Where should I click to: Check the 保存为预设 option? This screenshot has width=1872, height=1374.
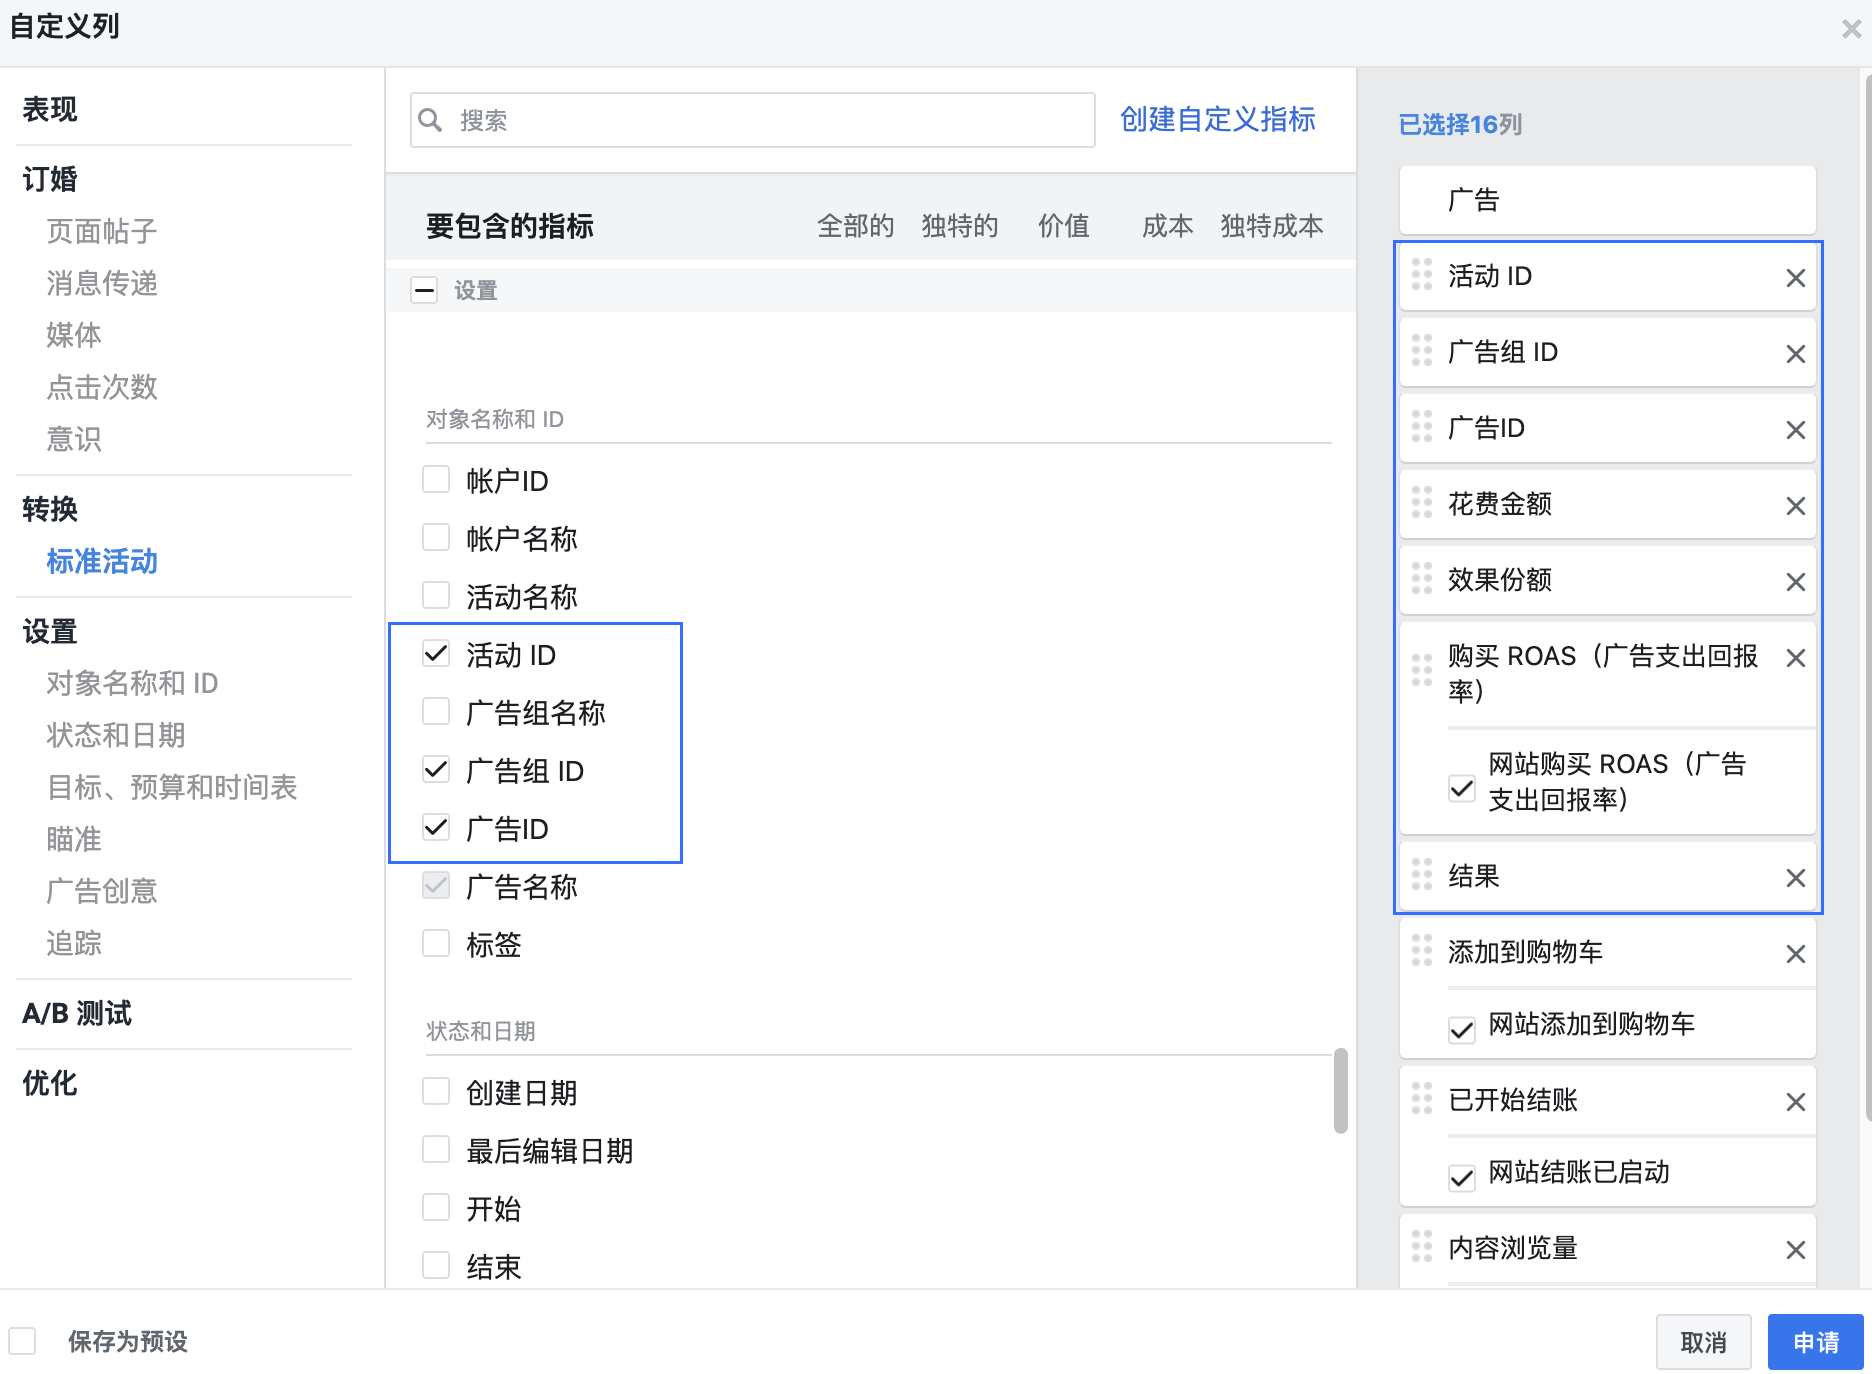click(23, 1341)
